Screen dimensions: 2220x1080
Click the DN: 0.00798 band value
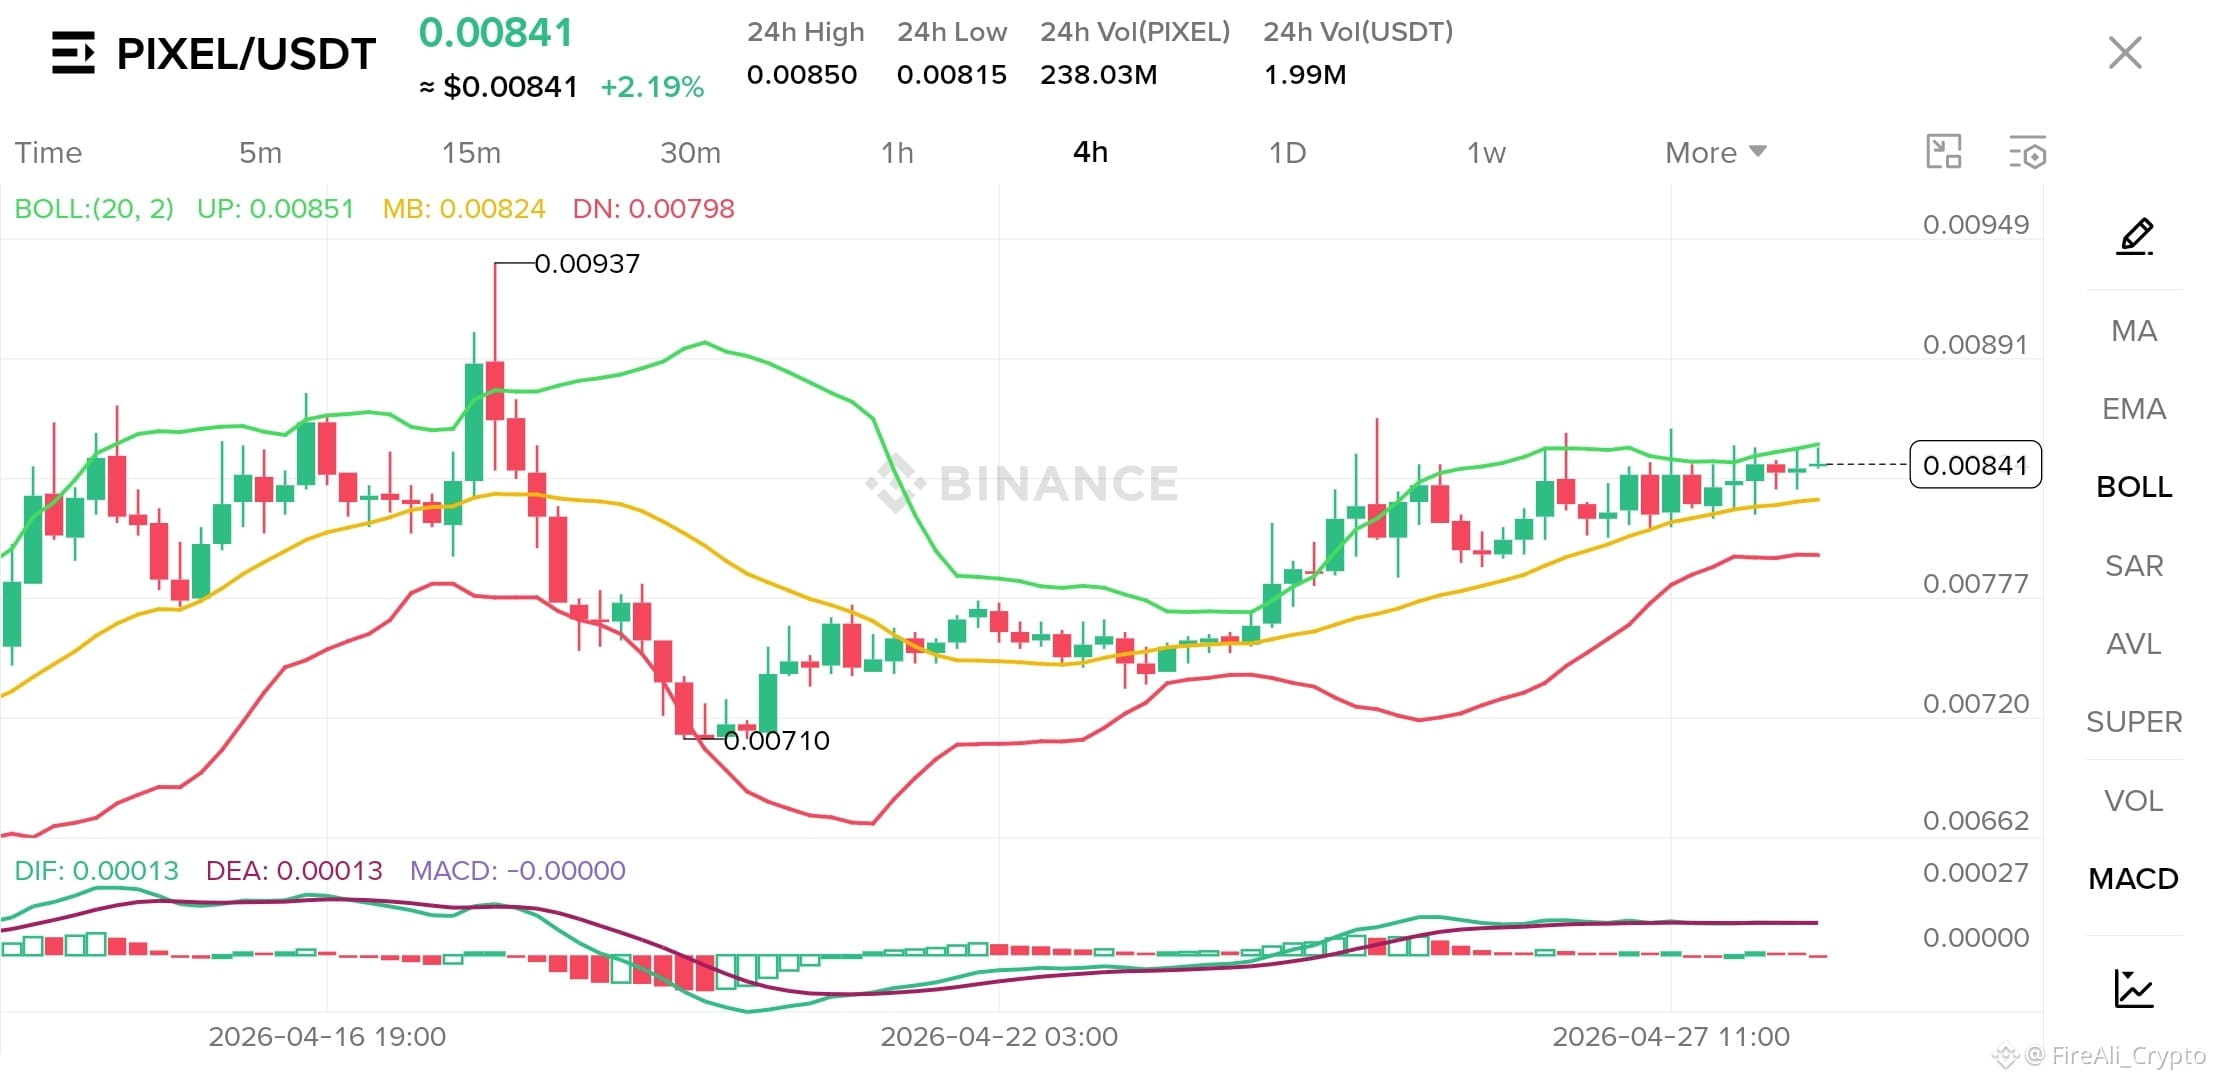pos(654,208)
